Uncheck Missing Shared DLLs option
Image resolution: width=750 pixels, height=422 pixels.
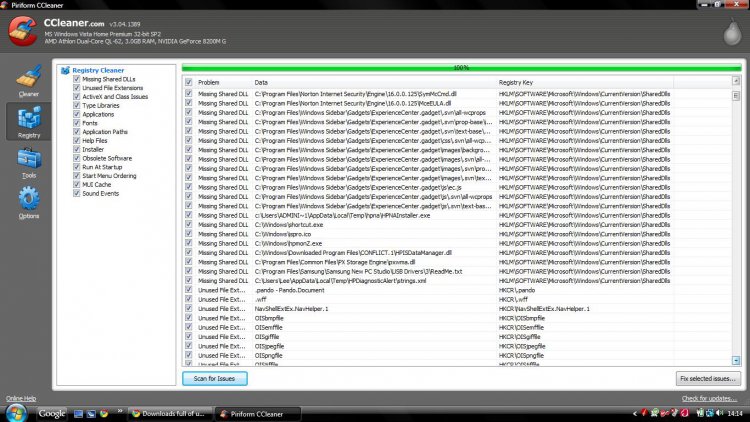pyautogui.click(x=77, y=79)
